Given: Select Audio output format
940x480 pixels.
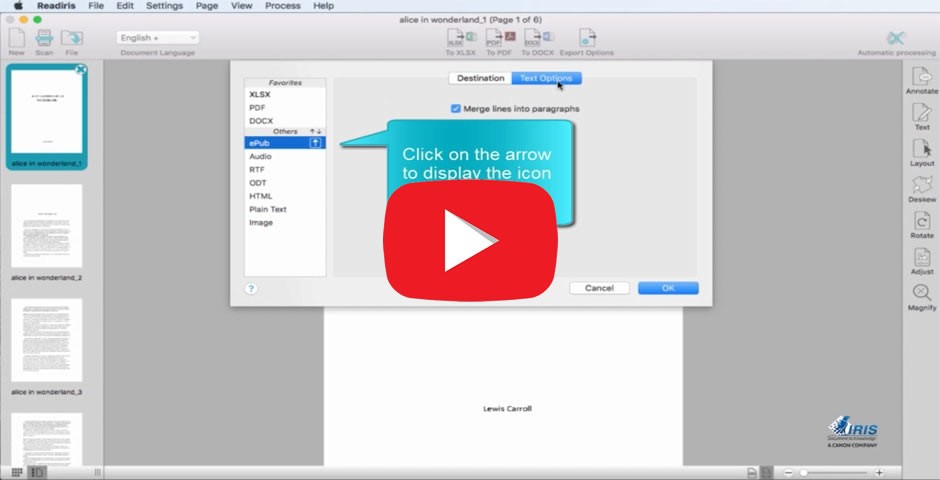Looking at the screenshot, I should pyautogui.click(x=285, y=156).
